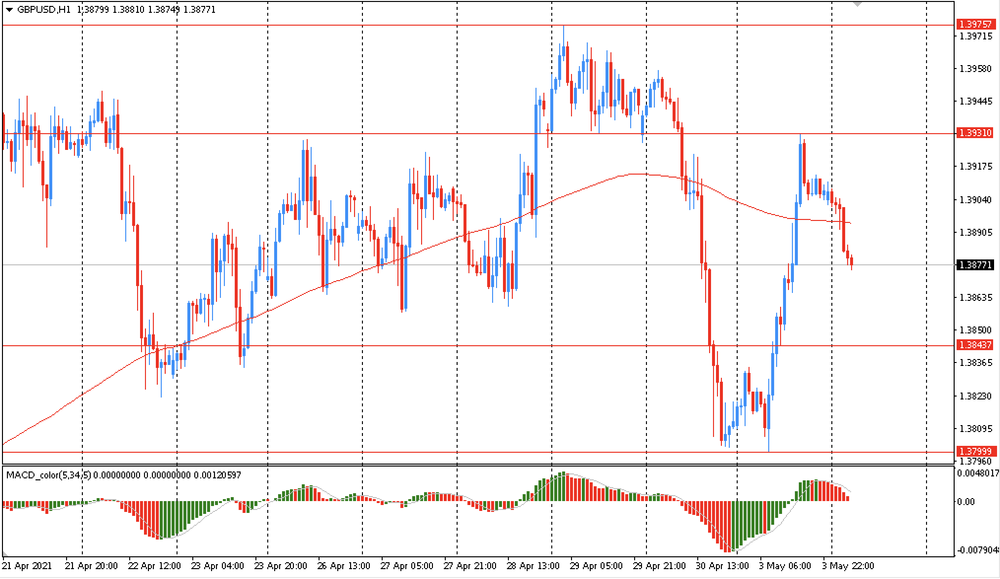The width and height of the screenshot is (1000, 579).
Task: Click the MACD scale 0.0048017 value
Action: point(978,473)
